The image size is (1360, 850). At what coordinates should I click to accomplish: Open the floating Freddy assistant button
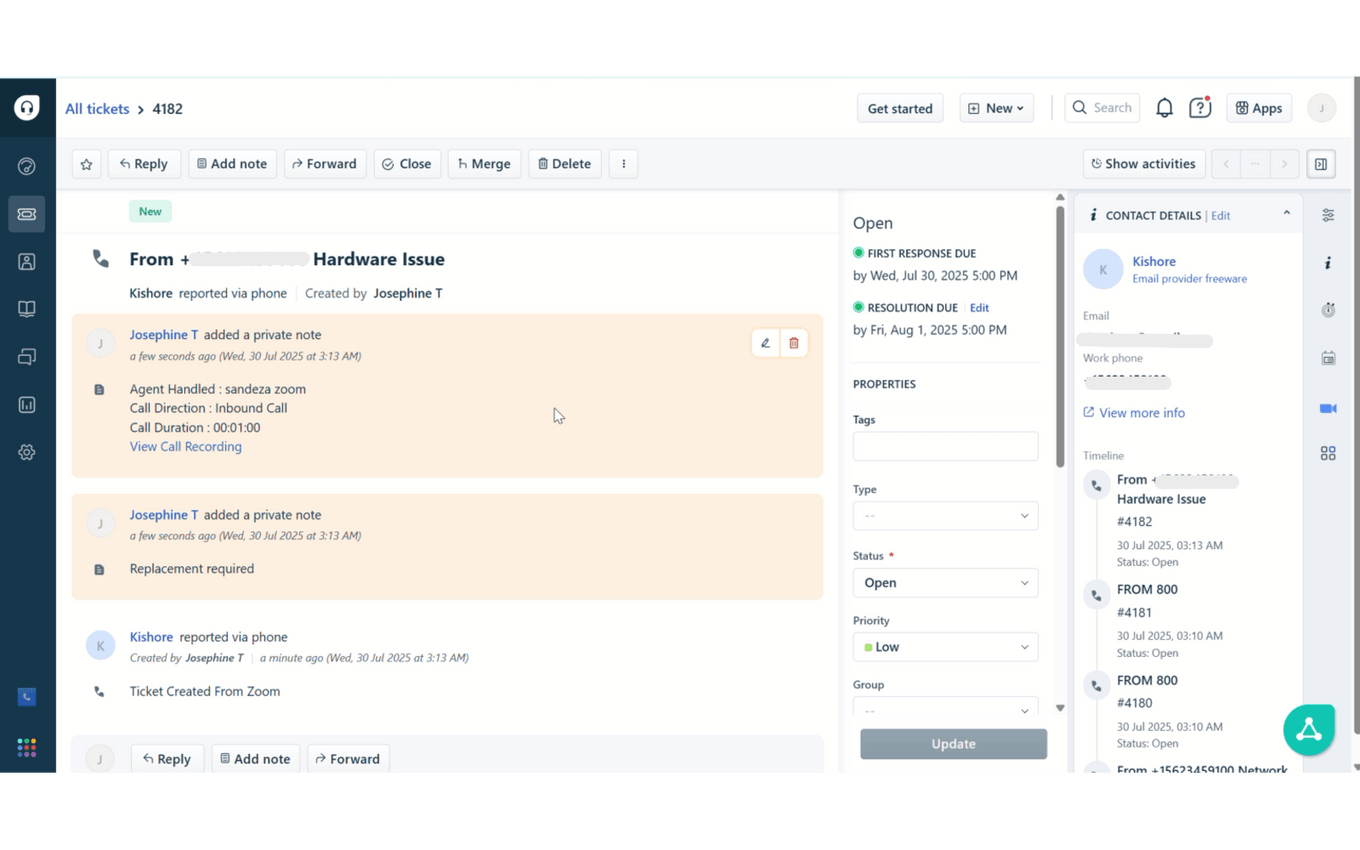(1309, 729)
